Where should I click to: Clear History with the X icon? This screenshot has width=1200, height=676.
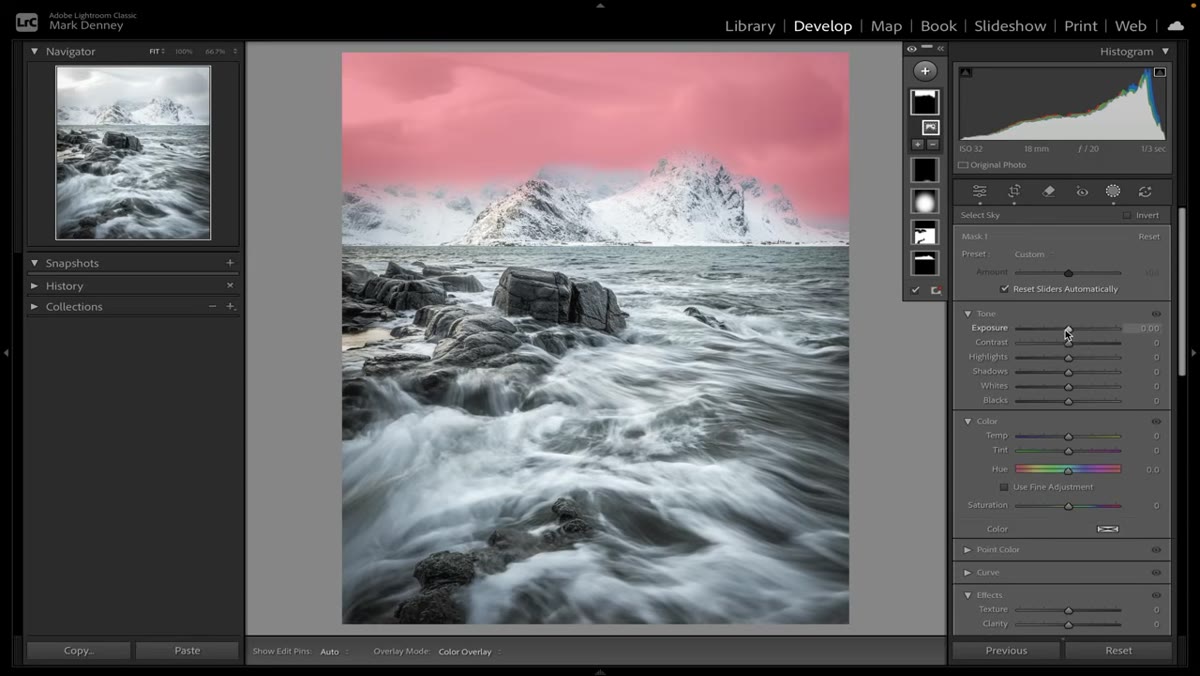(x=230, y=285)
